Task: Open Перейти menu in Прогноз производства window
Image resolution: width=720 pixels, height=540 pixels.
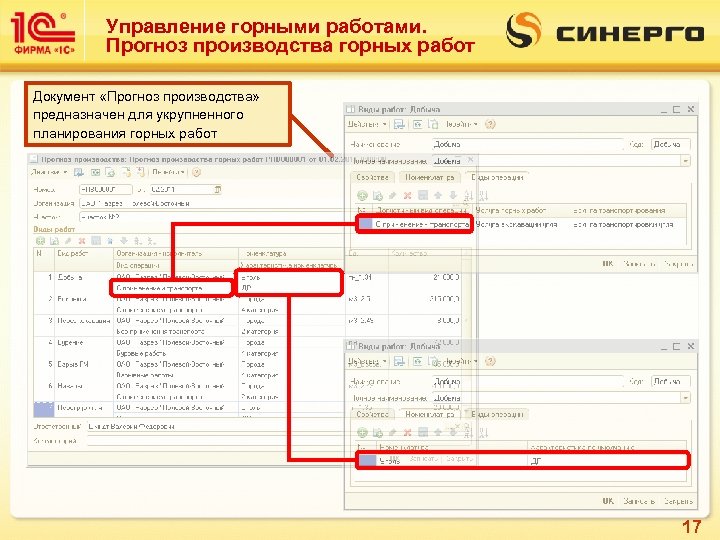Action: click(x=169, y=172)
